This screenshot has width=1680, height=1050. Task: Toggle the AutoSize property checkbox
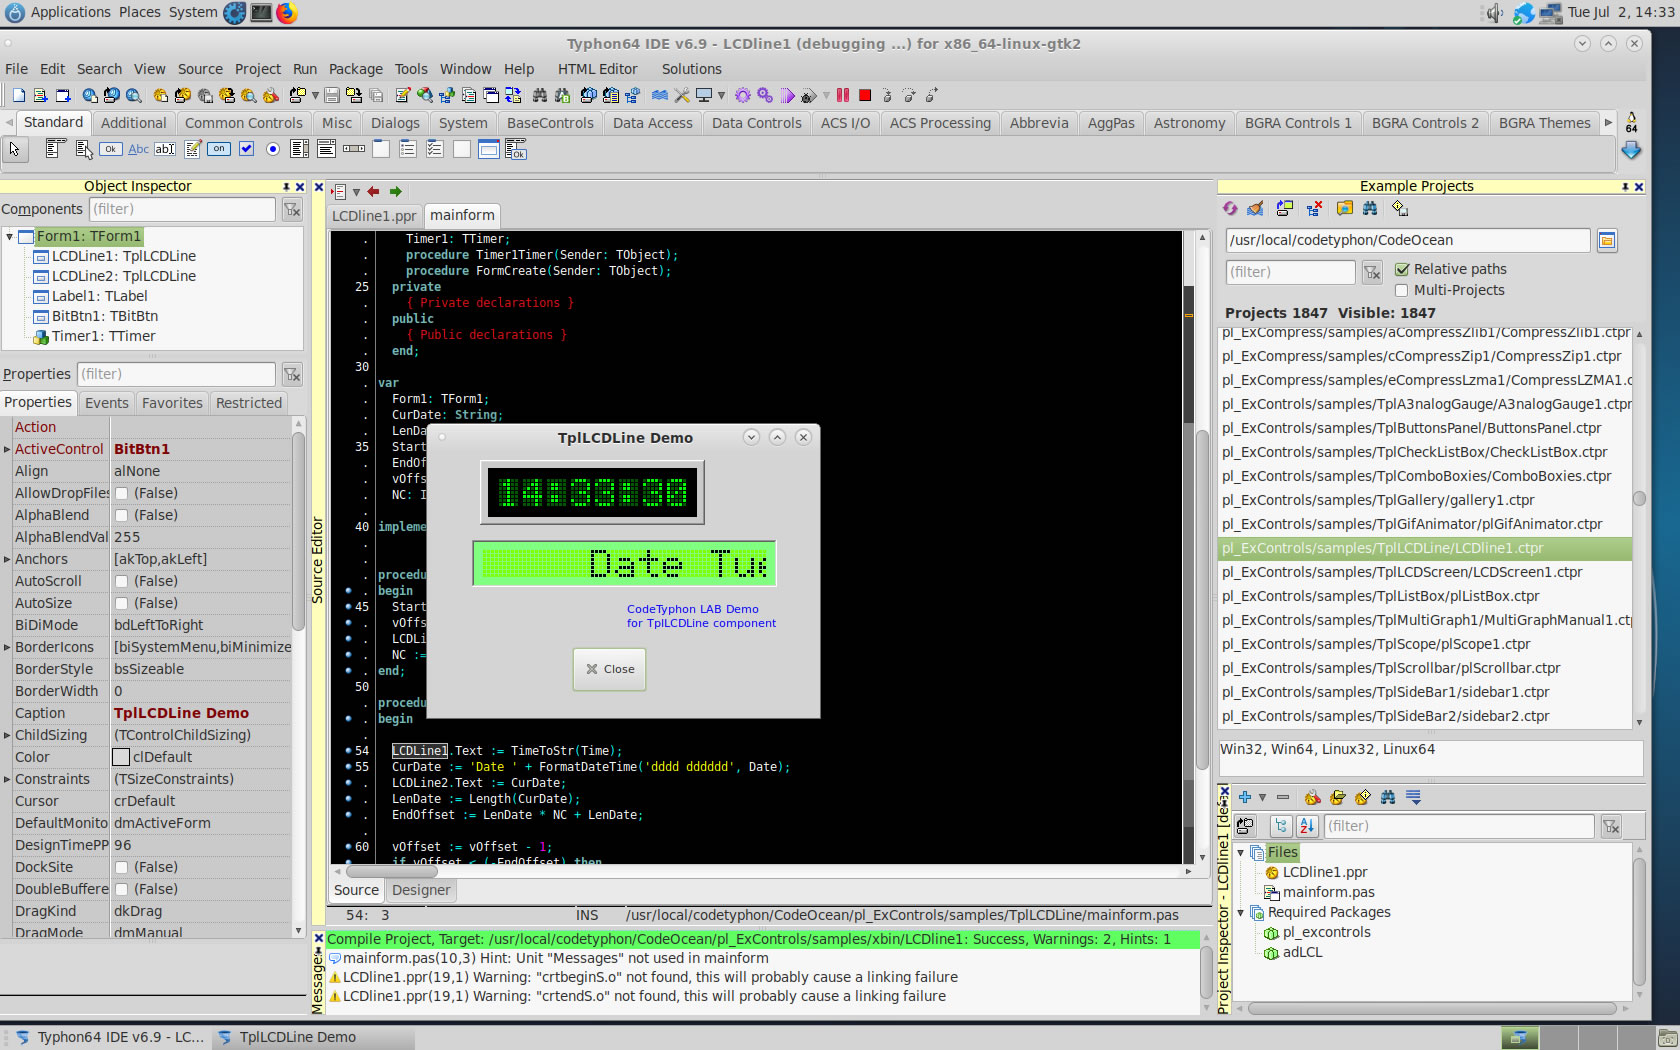121,603
